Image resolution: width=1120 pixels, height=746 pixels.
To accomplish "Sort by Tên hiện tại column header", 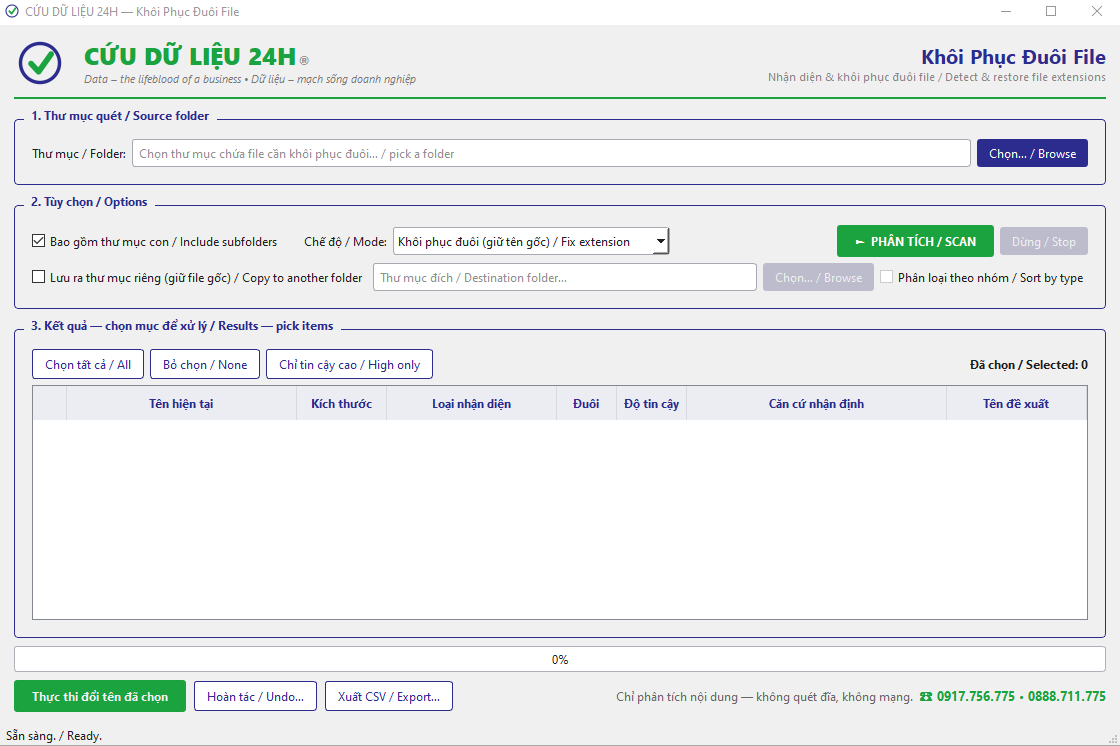I will 181,404.
